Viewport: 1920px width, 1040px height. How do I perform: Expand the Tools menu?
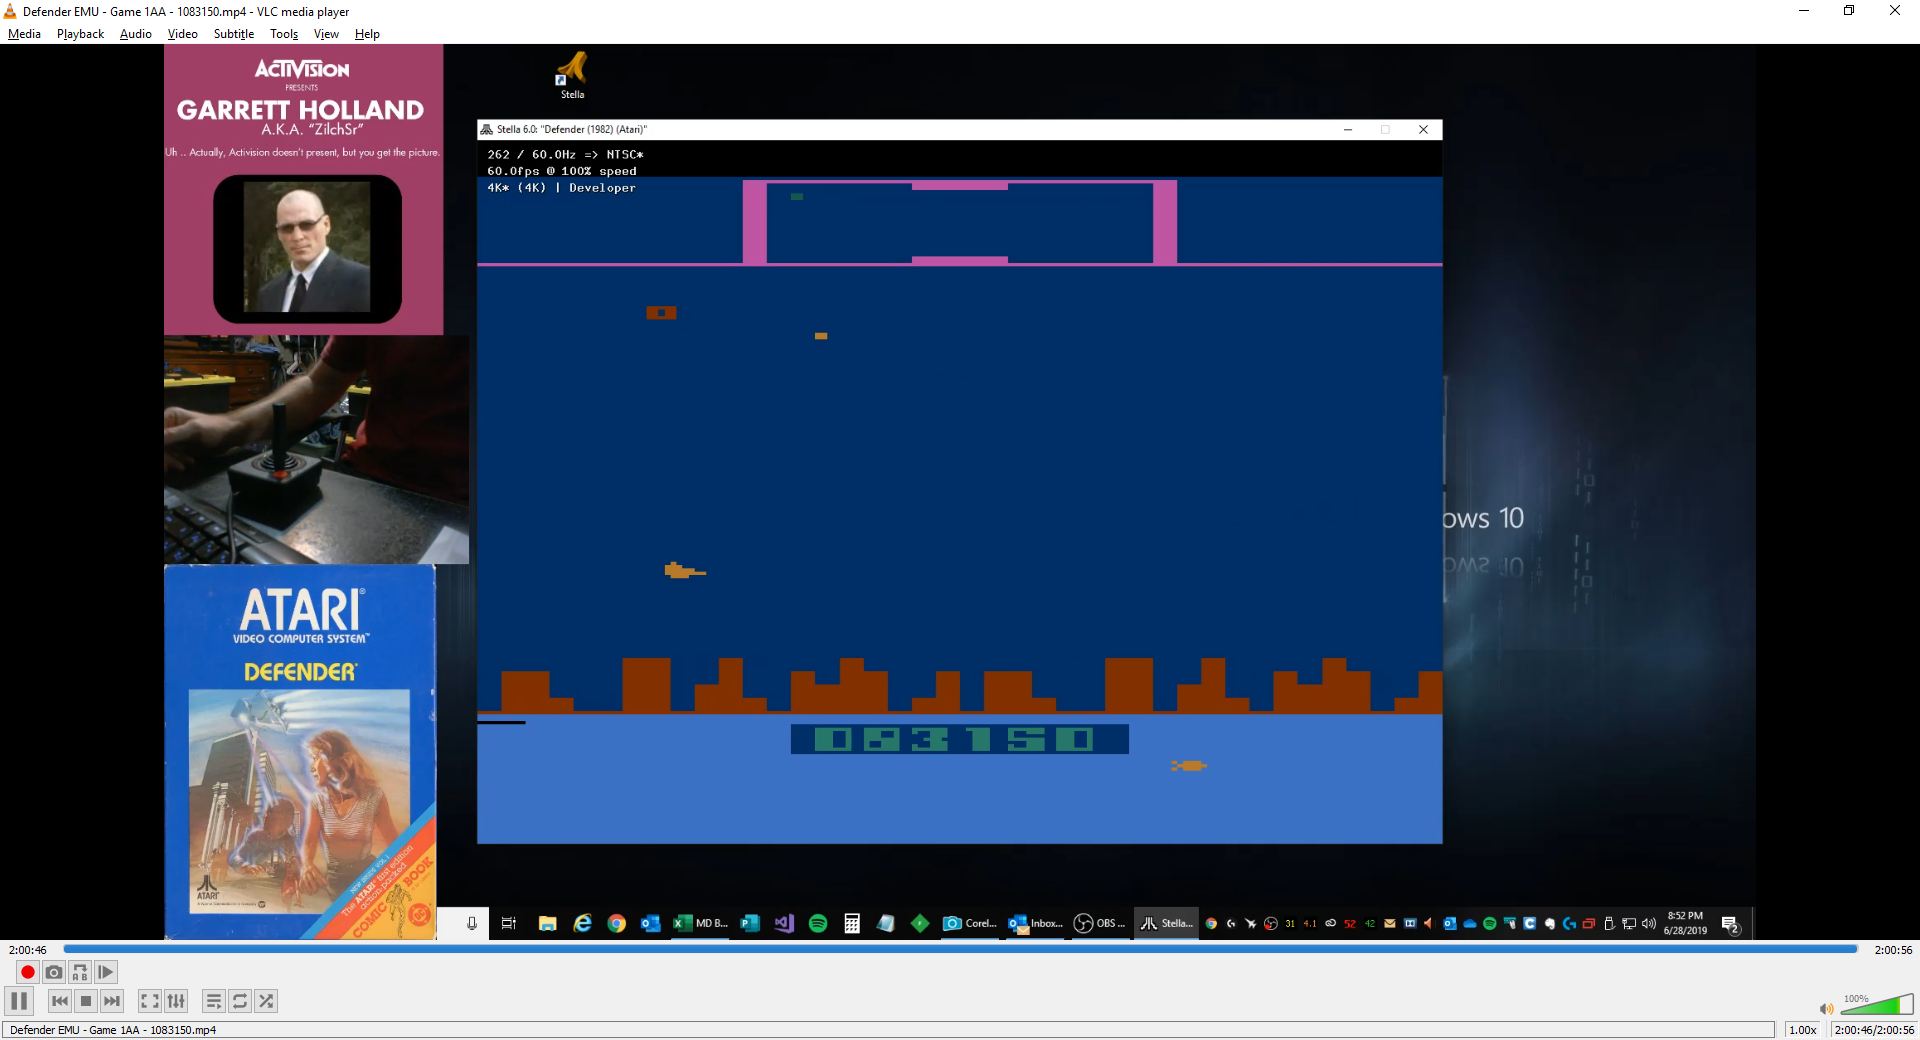coord(284,34)
